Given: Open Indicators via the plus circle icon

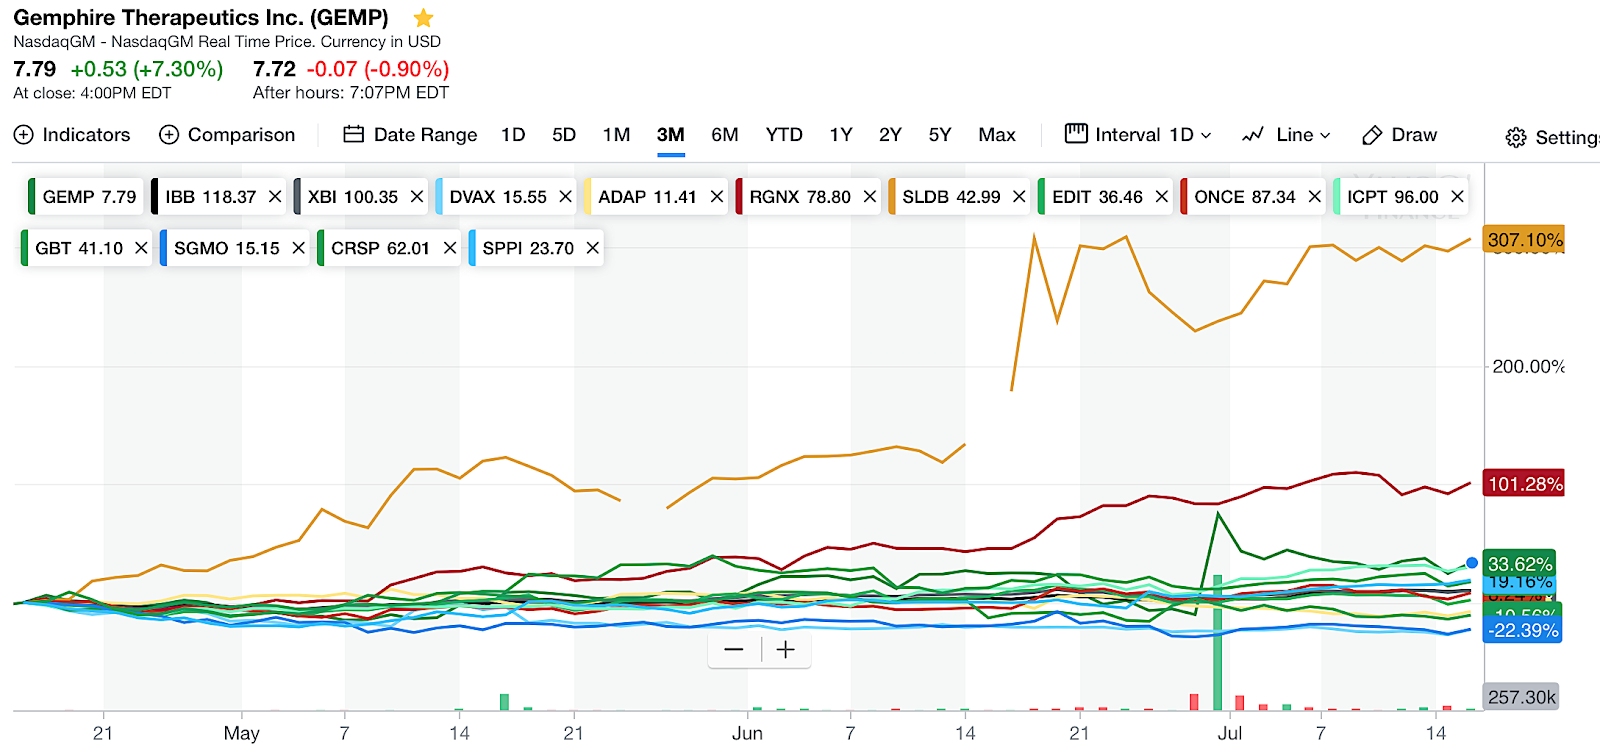Looking at the screenshot, I should 24,135.
